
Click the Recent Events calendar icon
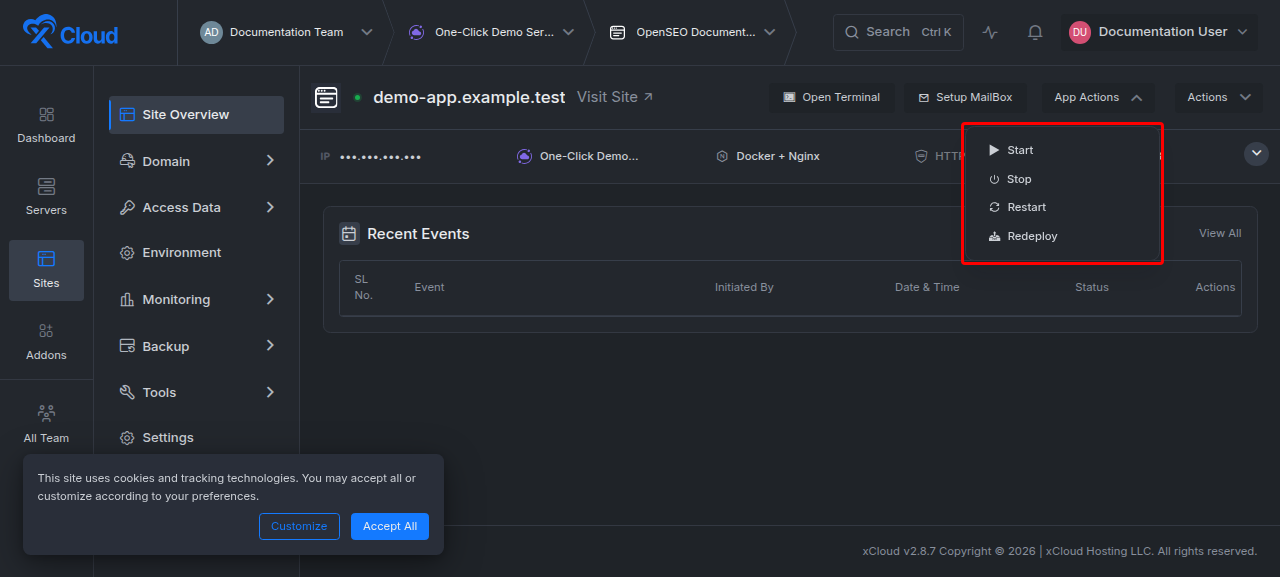(349, 234)
